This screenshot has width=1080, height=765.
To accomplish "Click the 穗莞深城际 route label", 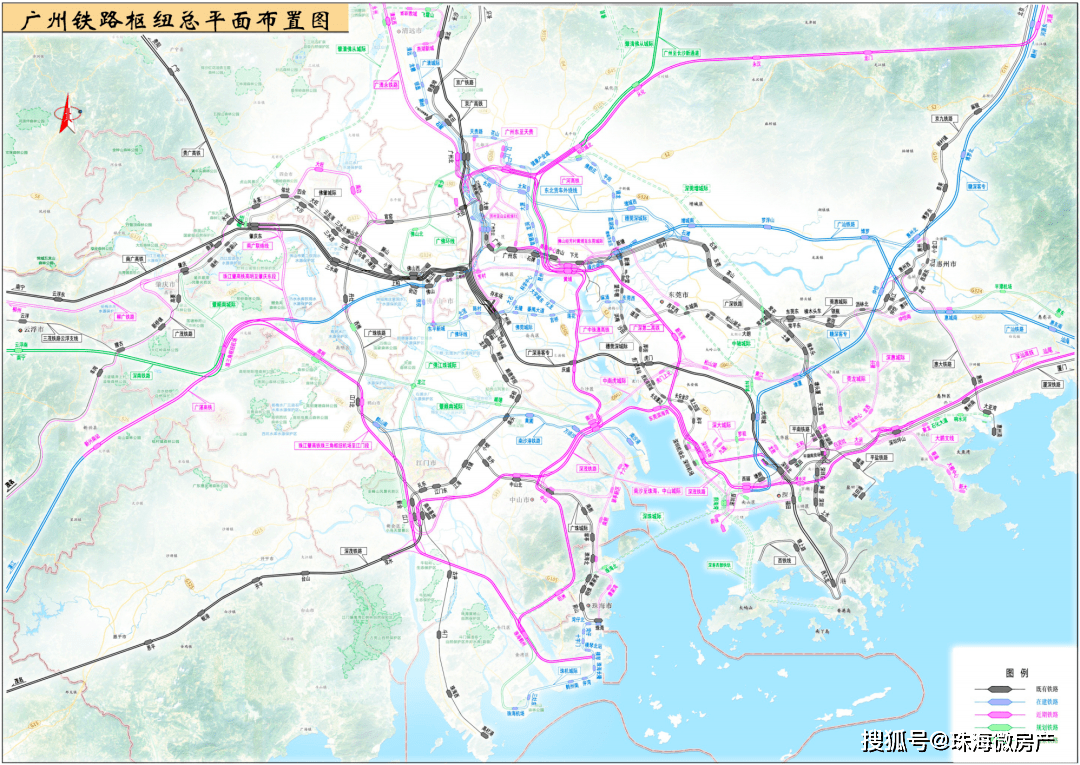I will pos(616,345).
